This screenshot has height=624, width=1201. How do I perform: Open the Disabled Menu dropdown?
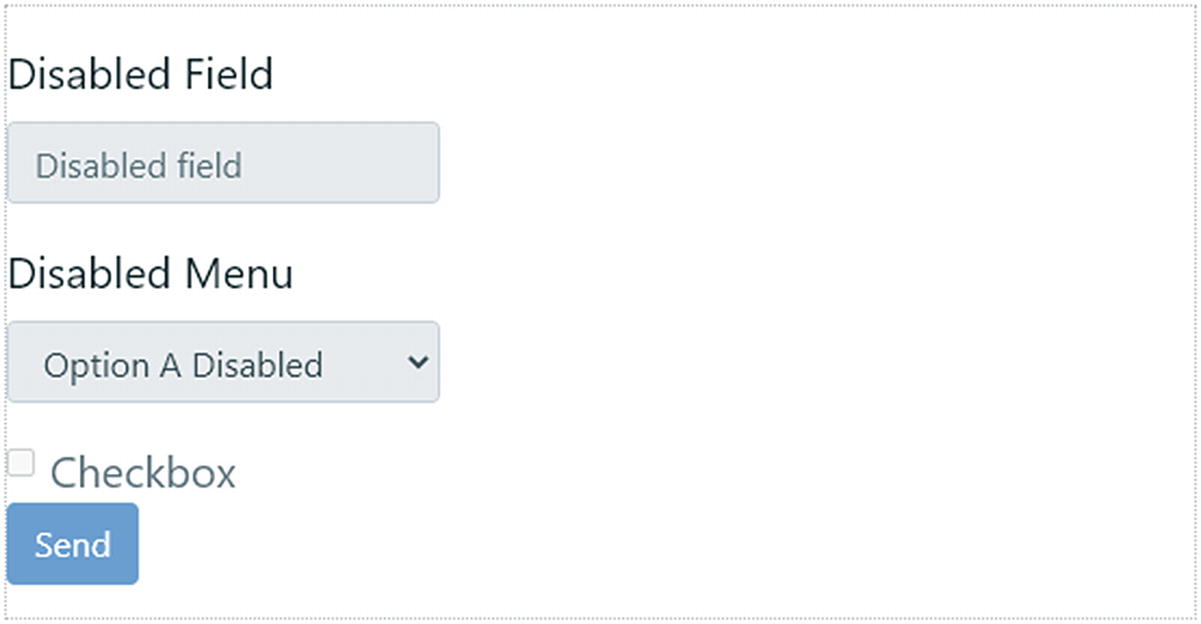pyautogui.click(x=223, y=362)
